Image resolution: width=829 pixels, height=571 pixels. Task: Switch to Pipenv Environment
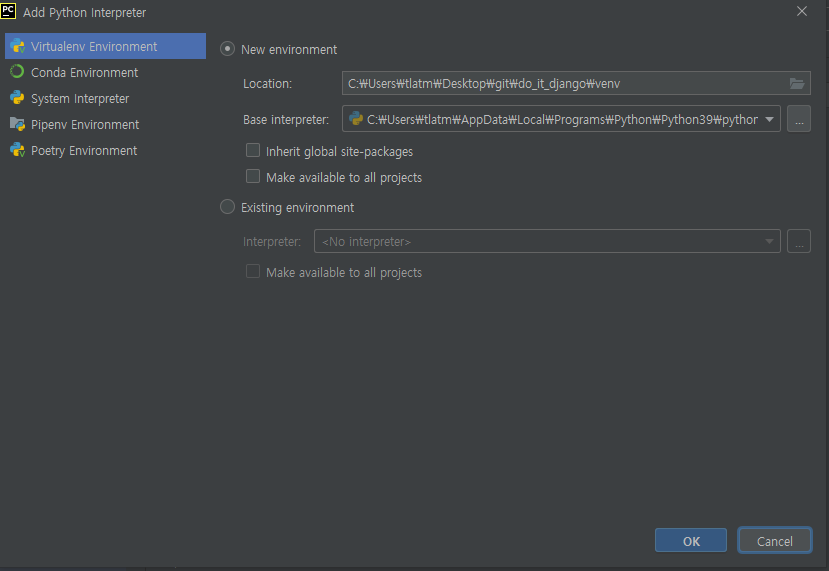tap(105, 124)
